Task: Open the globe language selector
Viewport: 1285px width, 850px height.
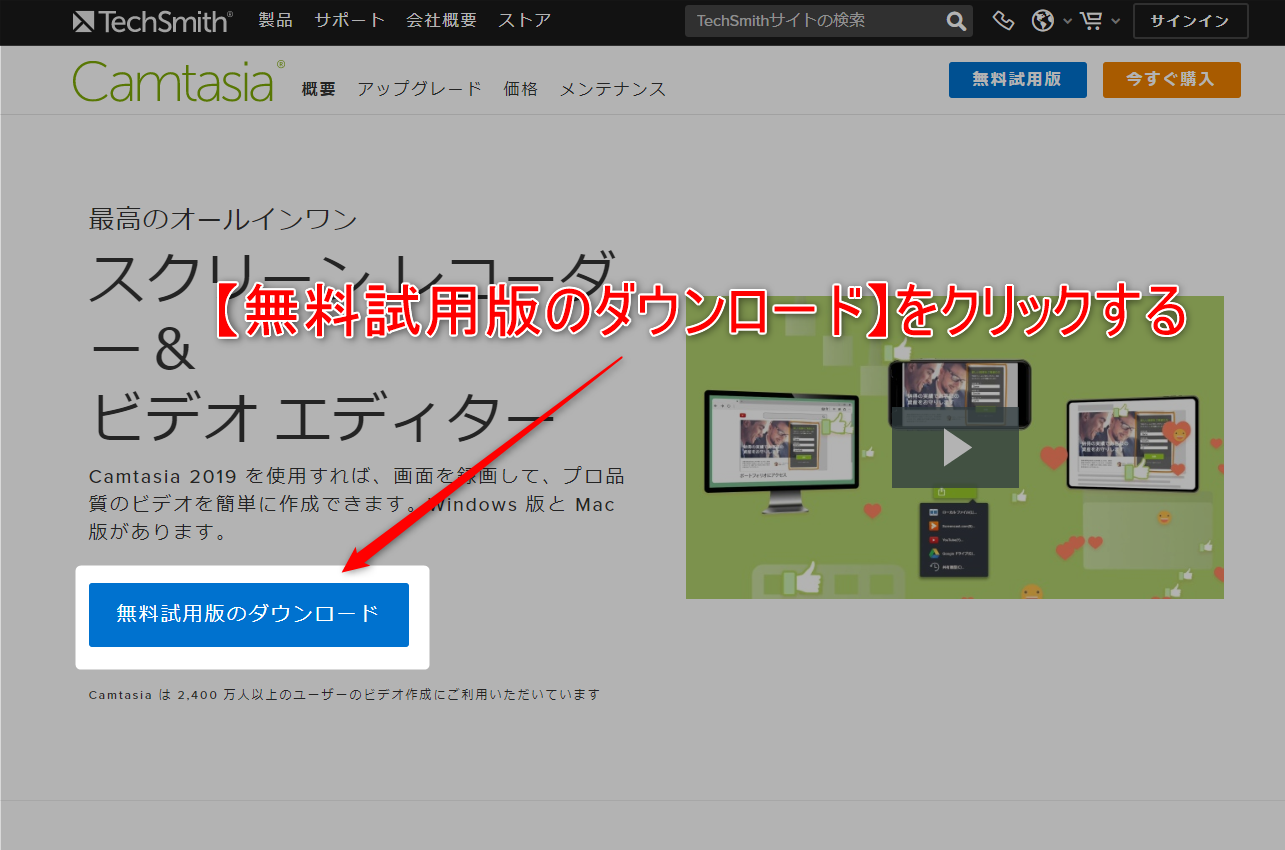Action: coord(1043,21)
